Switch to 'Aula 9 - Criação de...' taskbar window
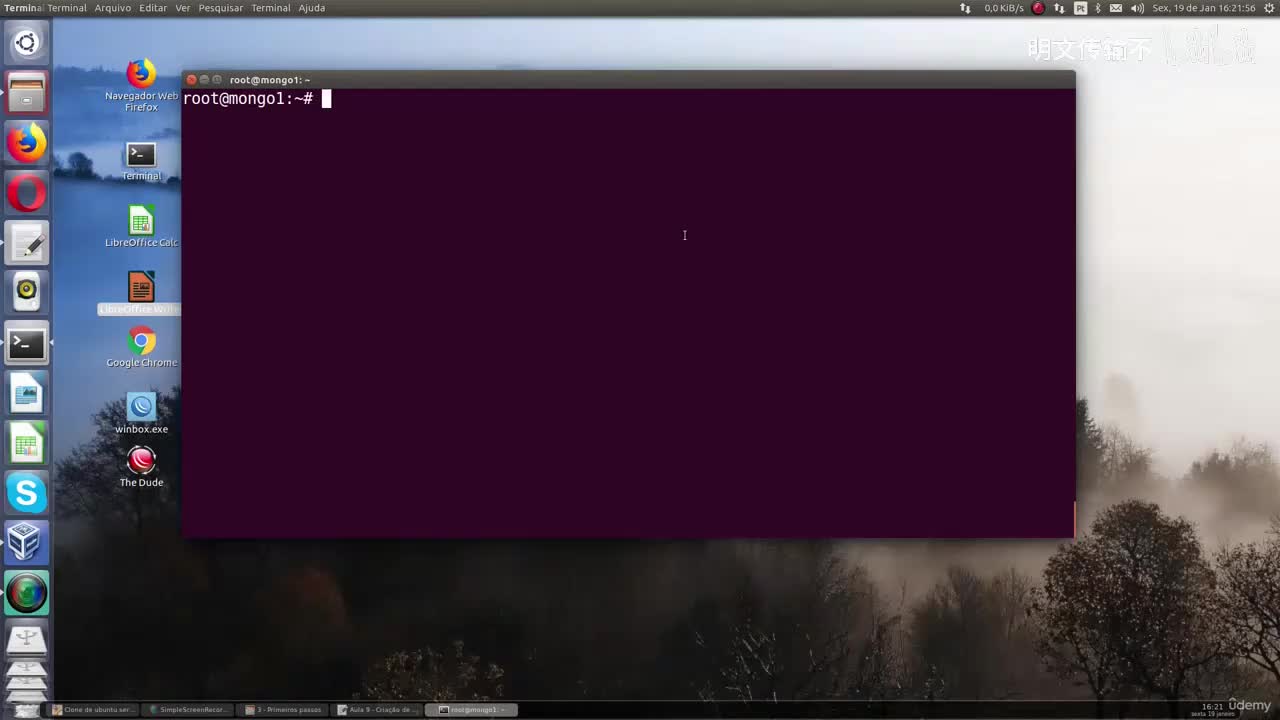Viewport: 1280px width, 720px height. click(x=378, y=710)
